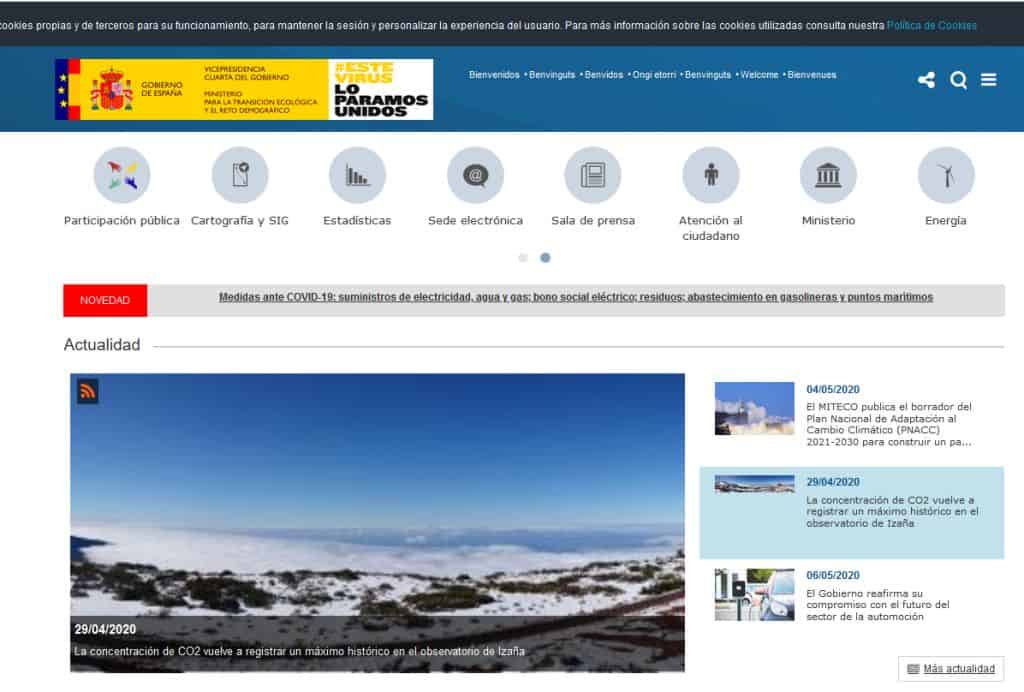Click the Más actualidad button
Screen dimensions: 1024x692
951,669
